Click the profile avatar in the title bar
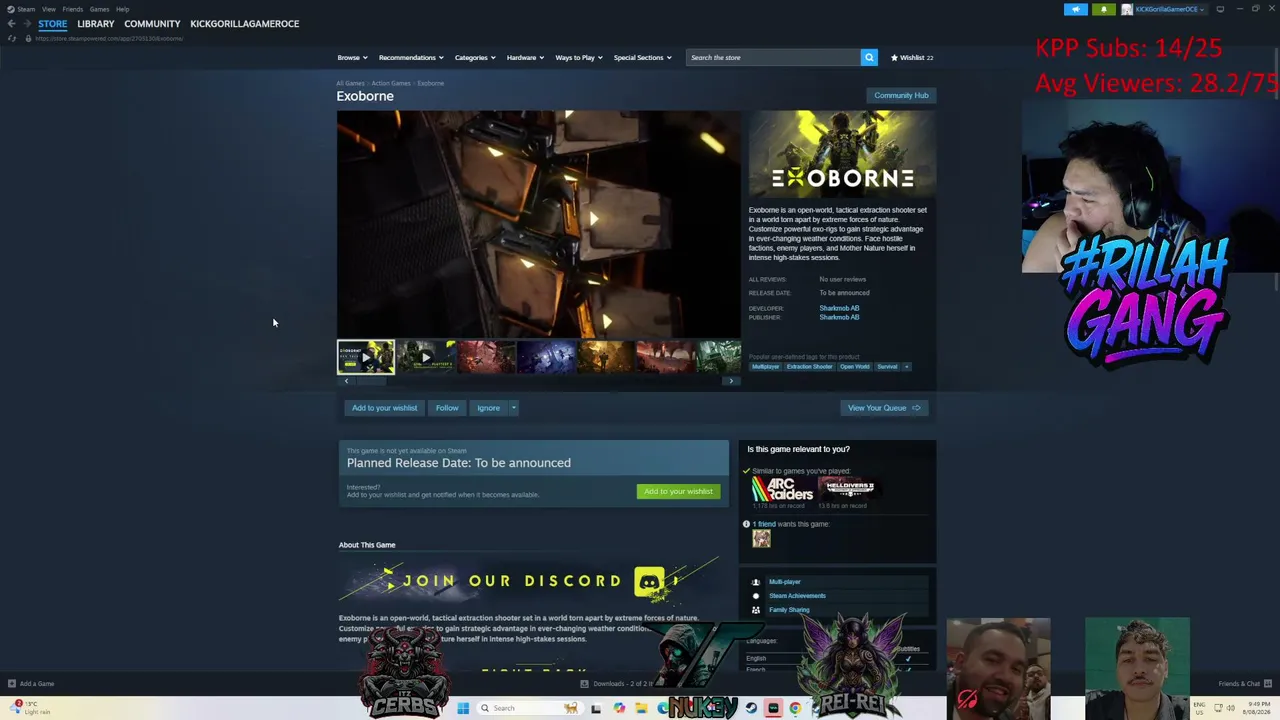The image size is (1280, 720). click(1127, 9)
